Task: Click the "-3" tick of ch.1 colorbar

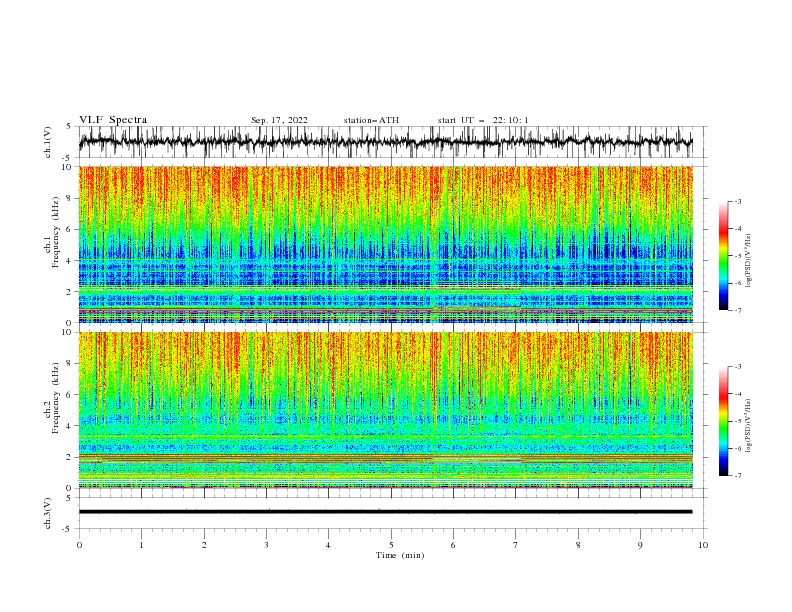Action: [737, 201]
